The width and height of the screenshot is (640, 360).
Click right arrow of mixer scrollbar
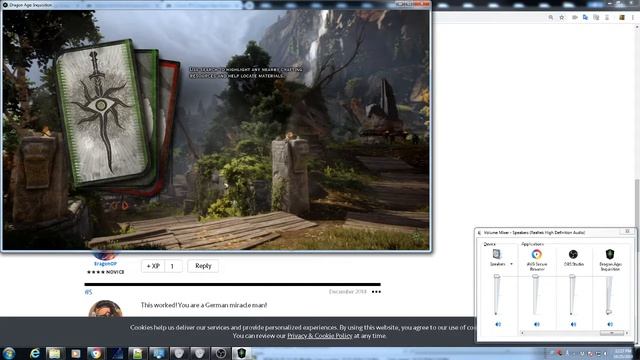tap(627, 333)
